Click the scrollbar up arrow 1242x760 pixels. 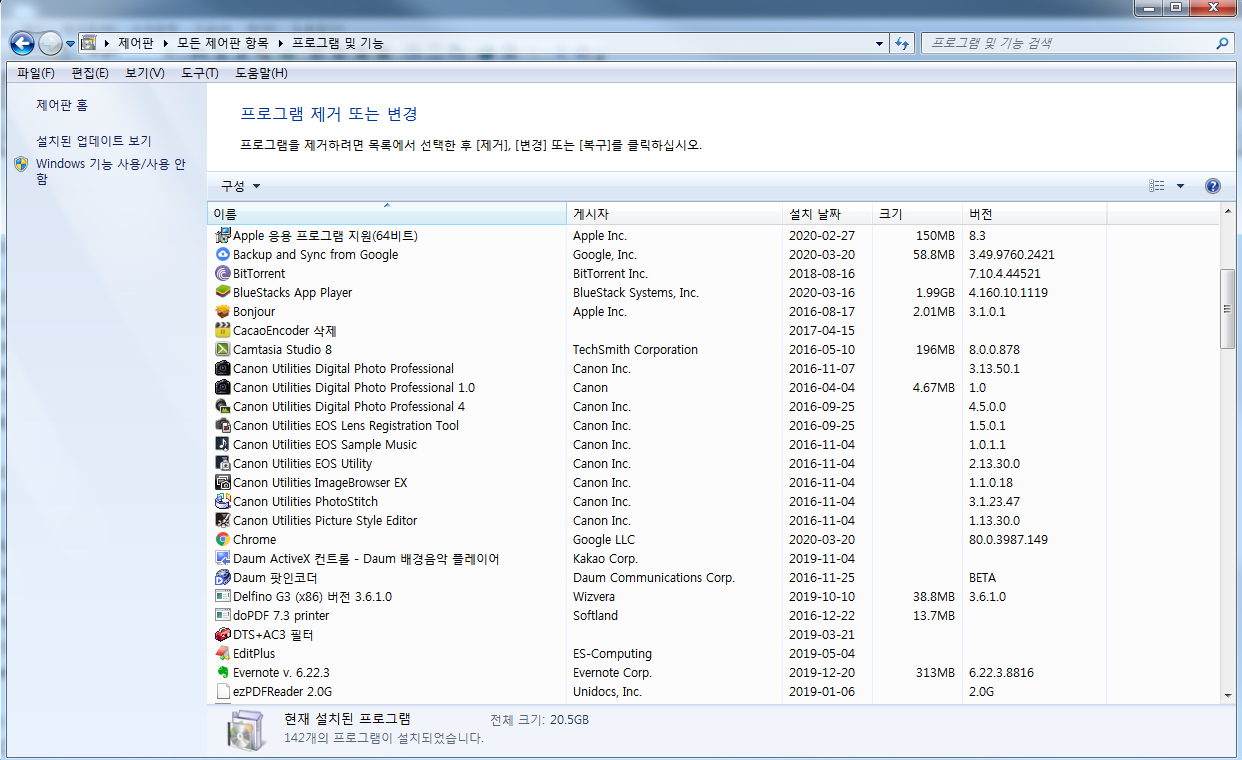coord(1228,213)
